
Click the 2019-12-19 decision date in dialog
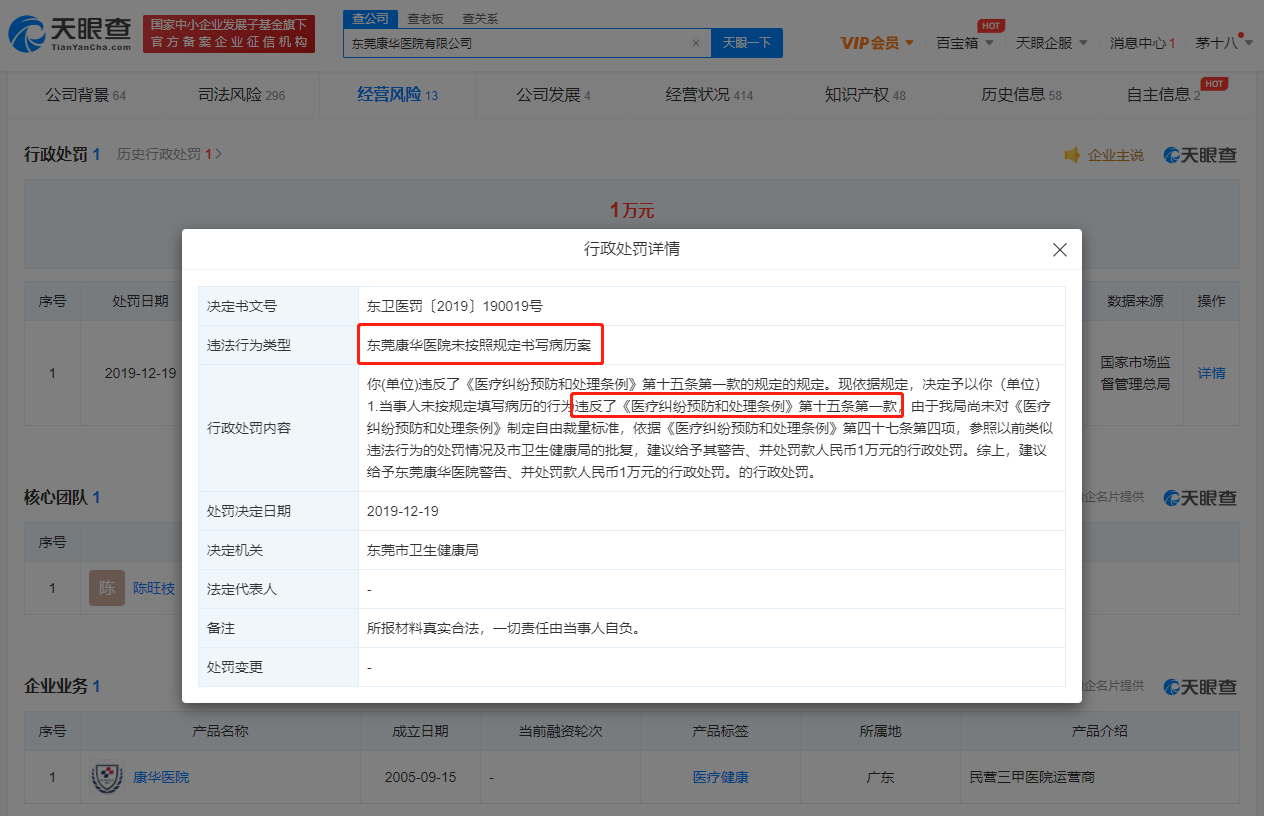point(403,511)
